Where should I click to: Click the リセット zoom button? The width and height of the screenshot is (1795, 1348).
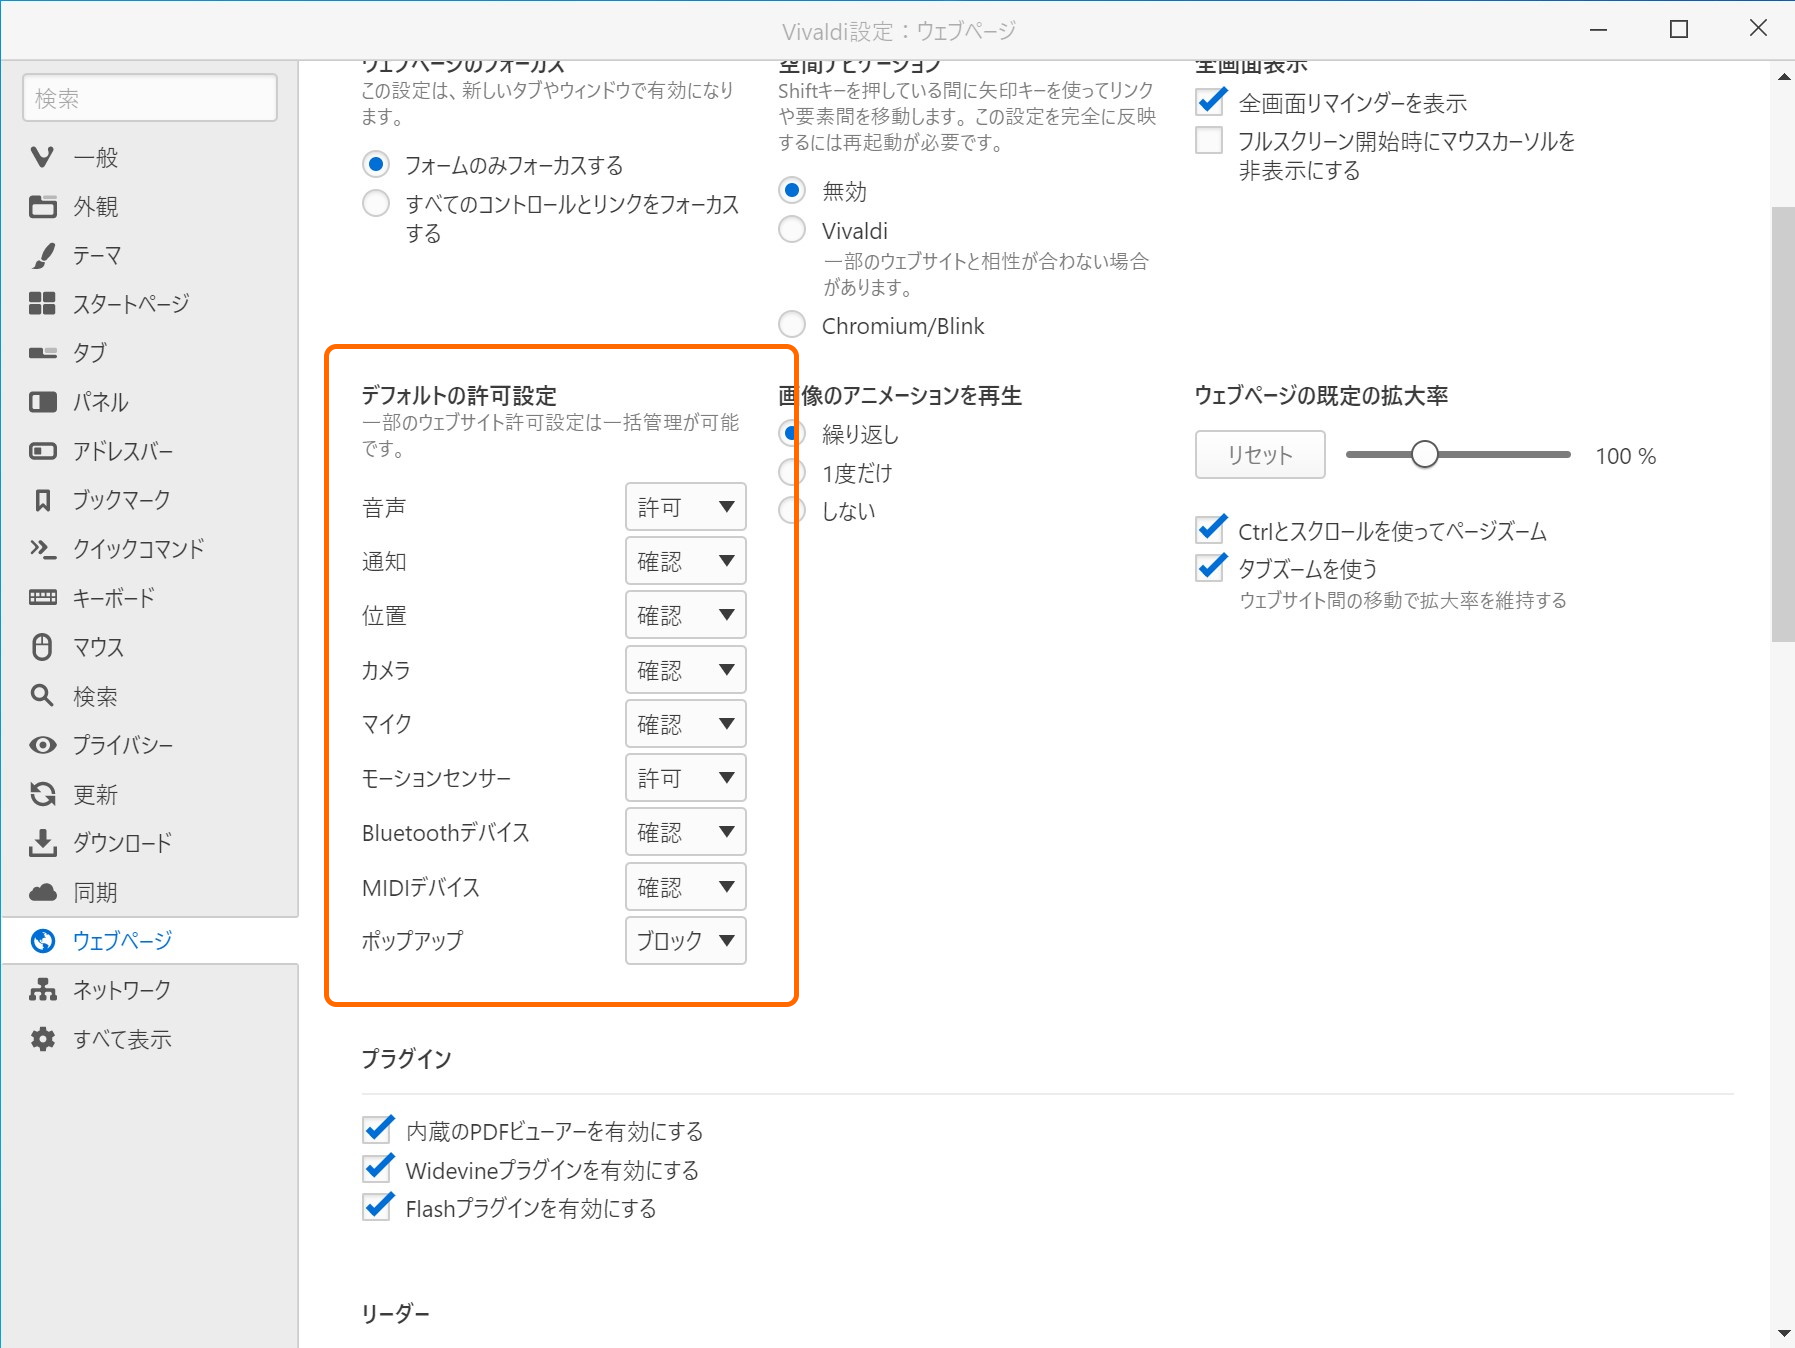pyautogui.click(x=1259, y=454)
